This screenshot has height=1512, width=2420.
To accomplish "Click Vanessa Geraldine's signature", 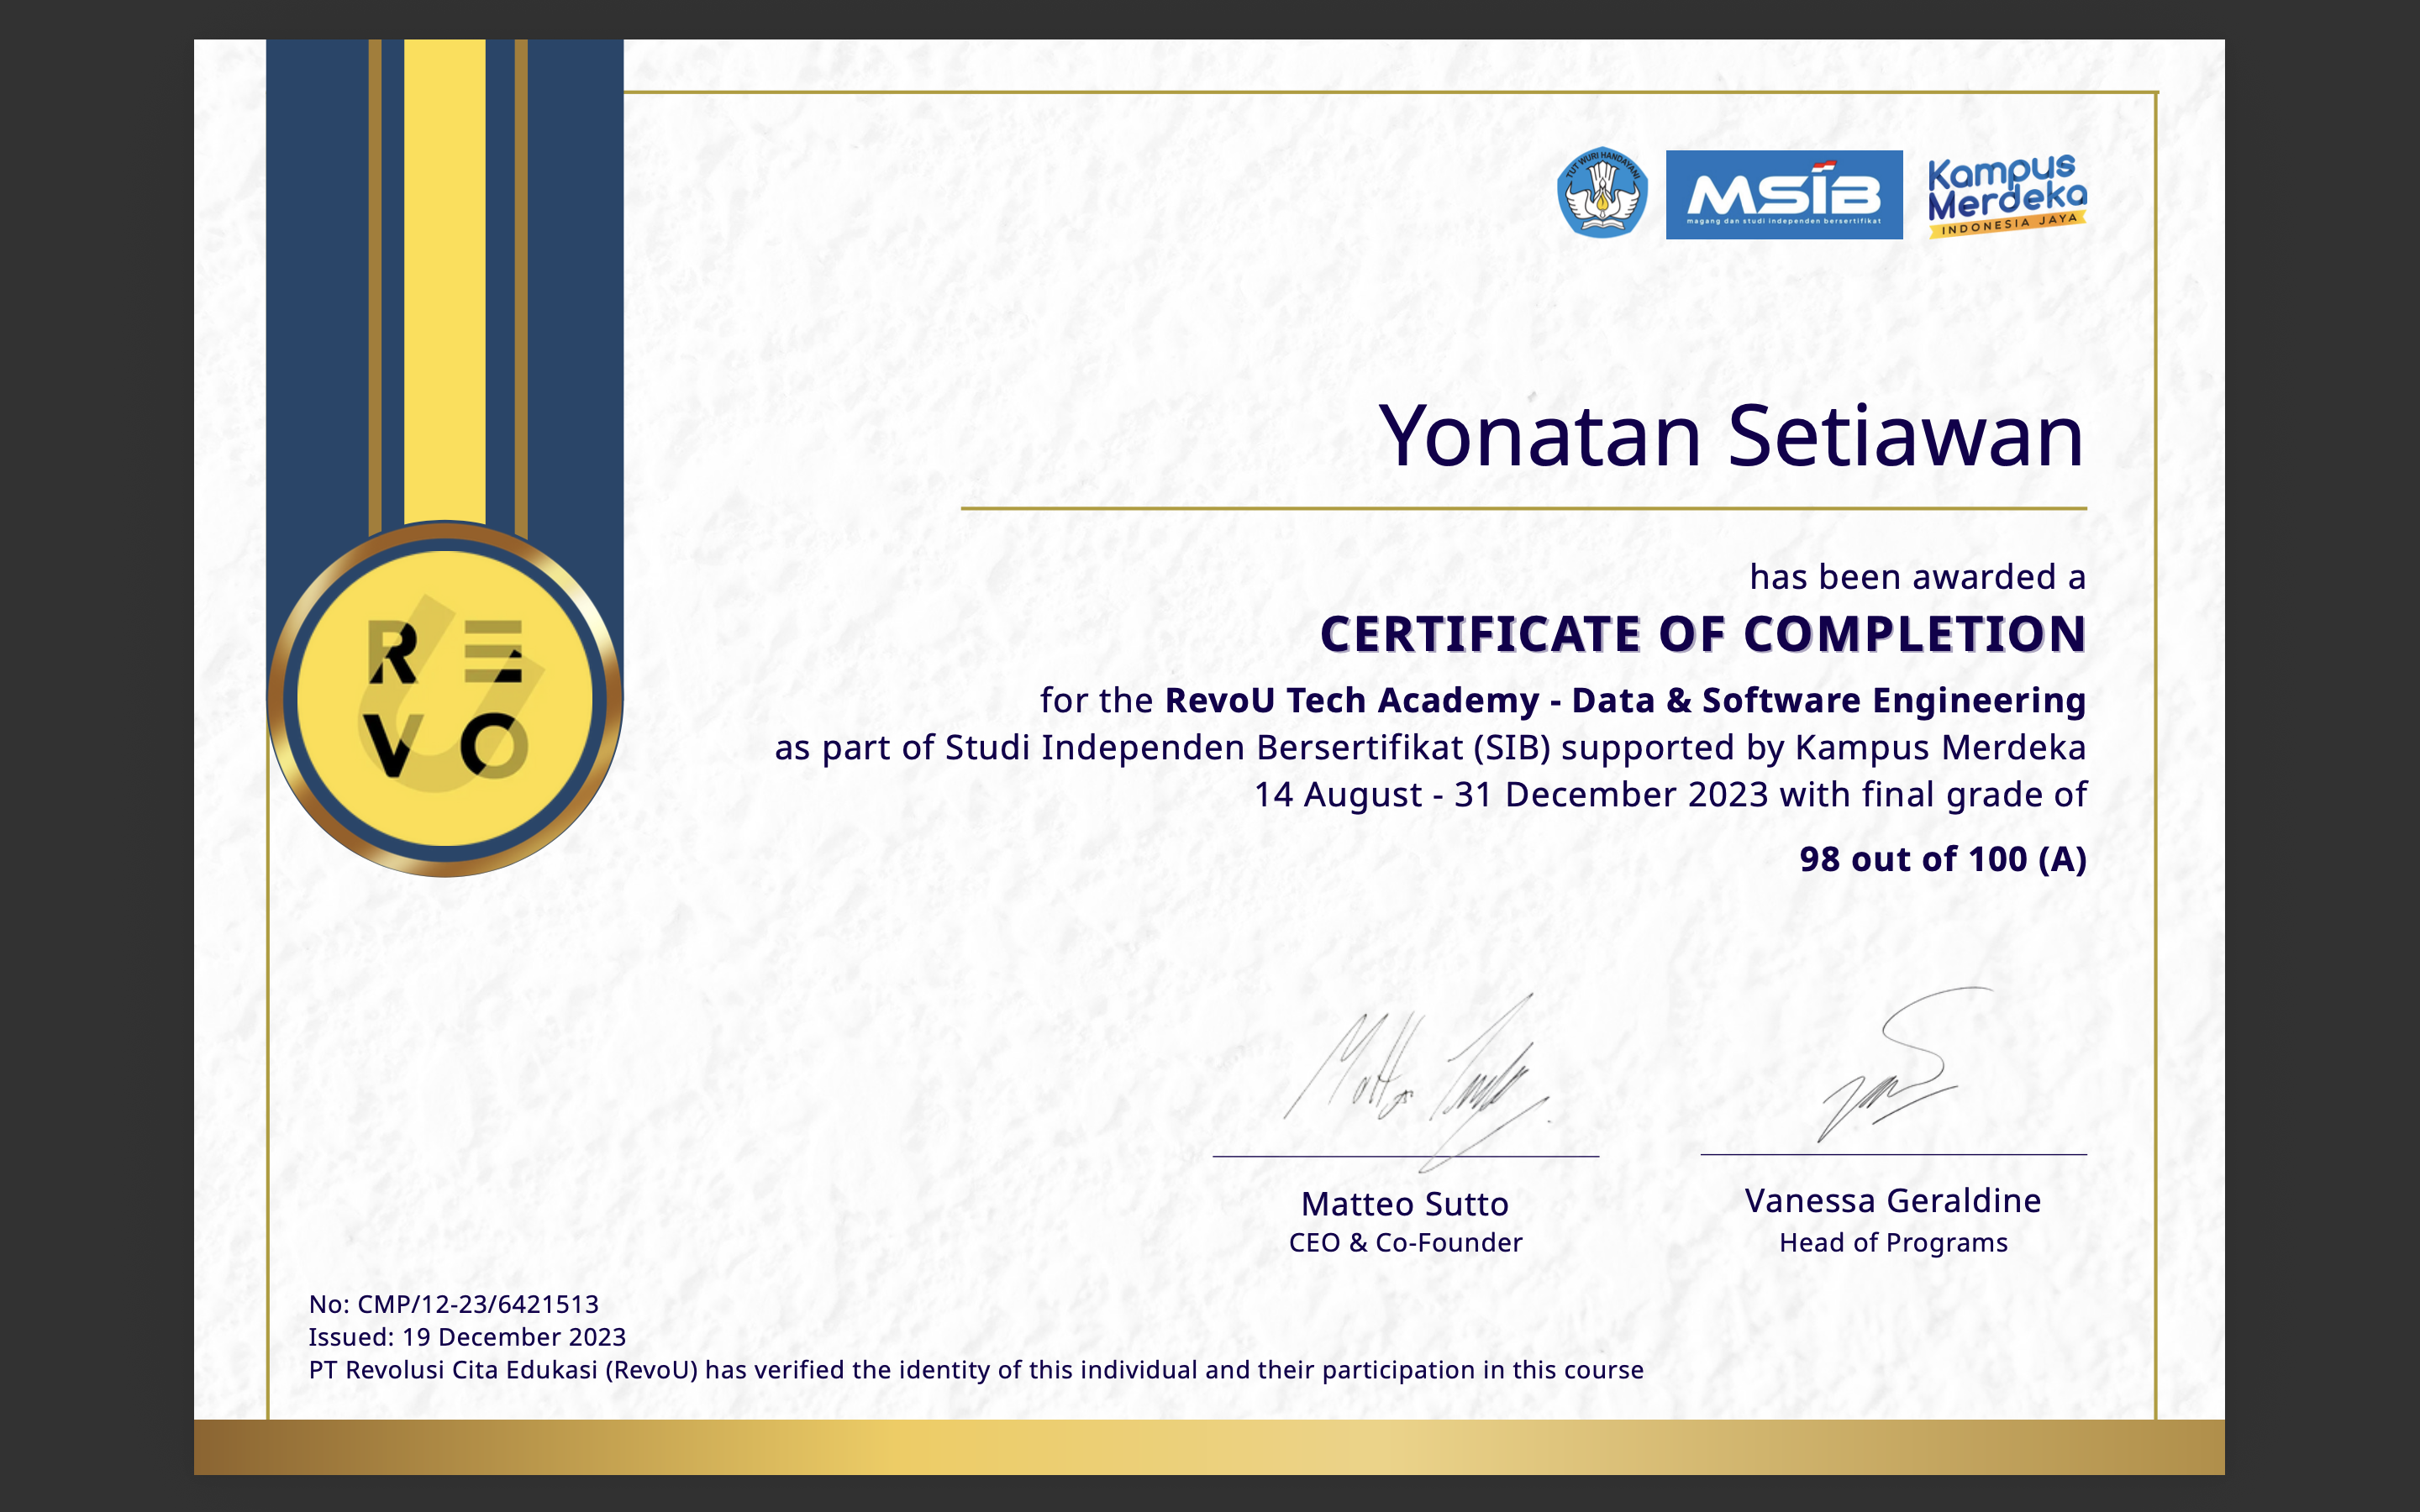I will click(1904, 1065).
